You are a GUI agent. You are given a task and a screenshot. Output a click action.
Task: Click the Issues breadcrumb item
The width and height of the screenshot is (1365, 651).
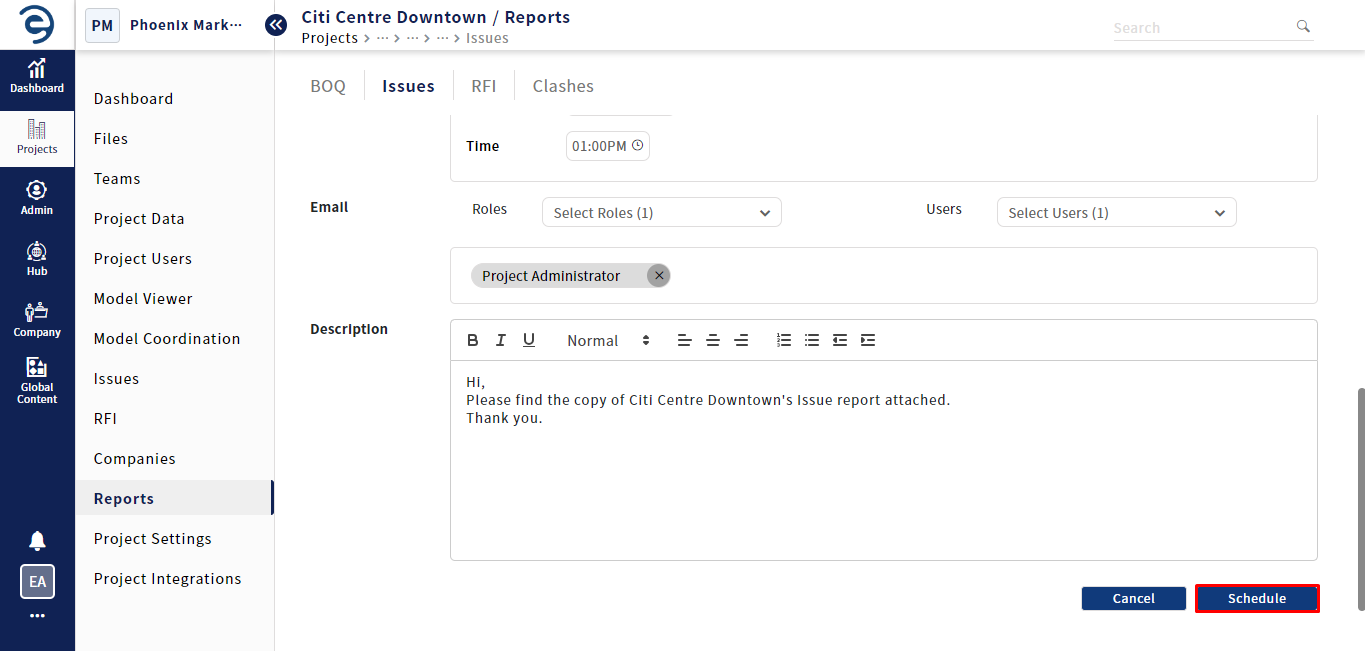point(487,38)
